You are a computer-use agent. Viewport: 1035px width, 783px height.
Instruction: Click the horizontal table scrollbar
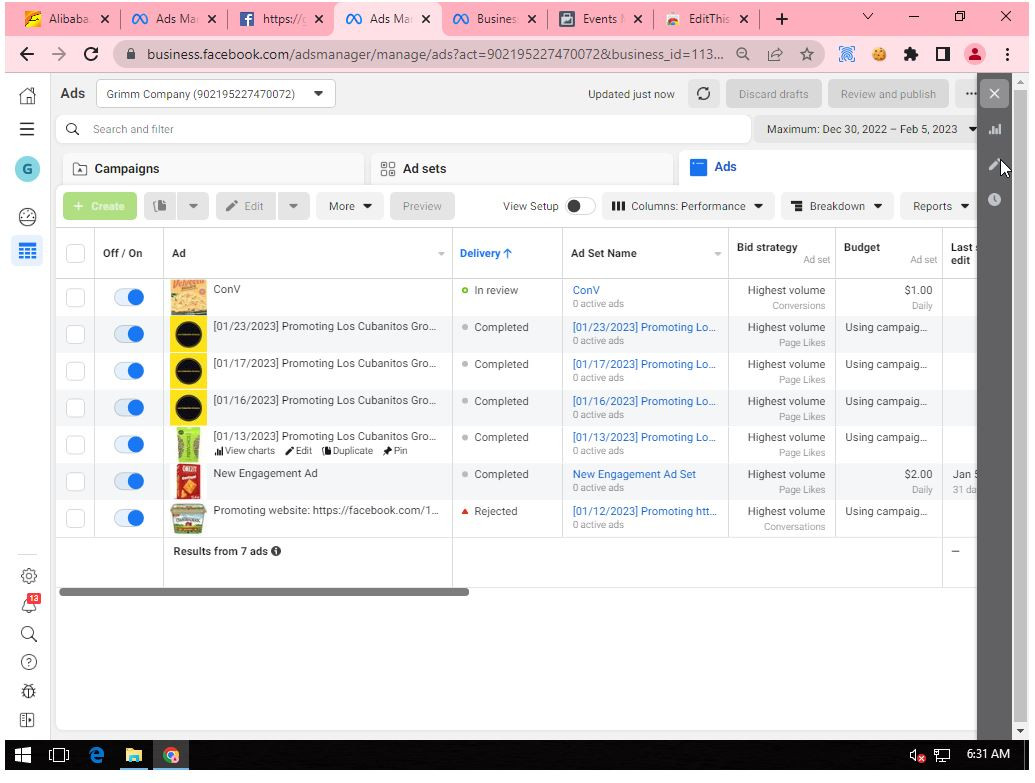click(264, 592)
